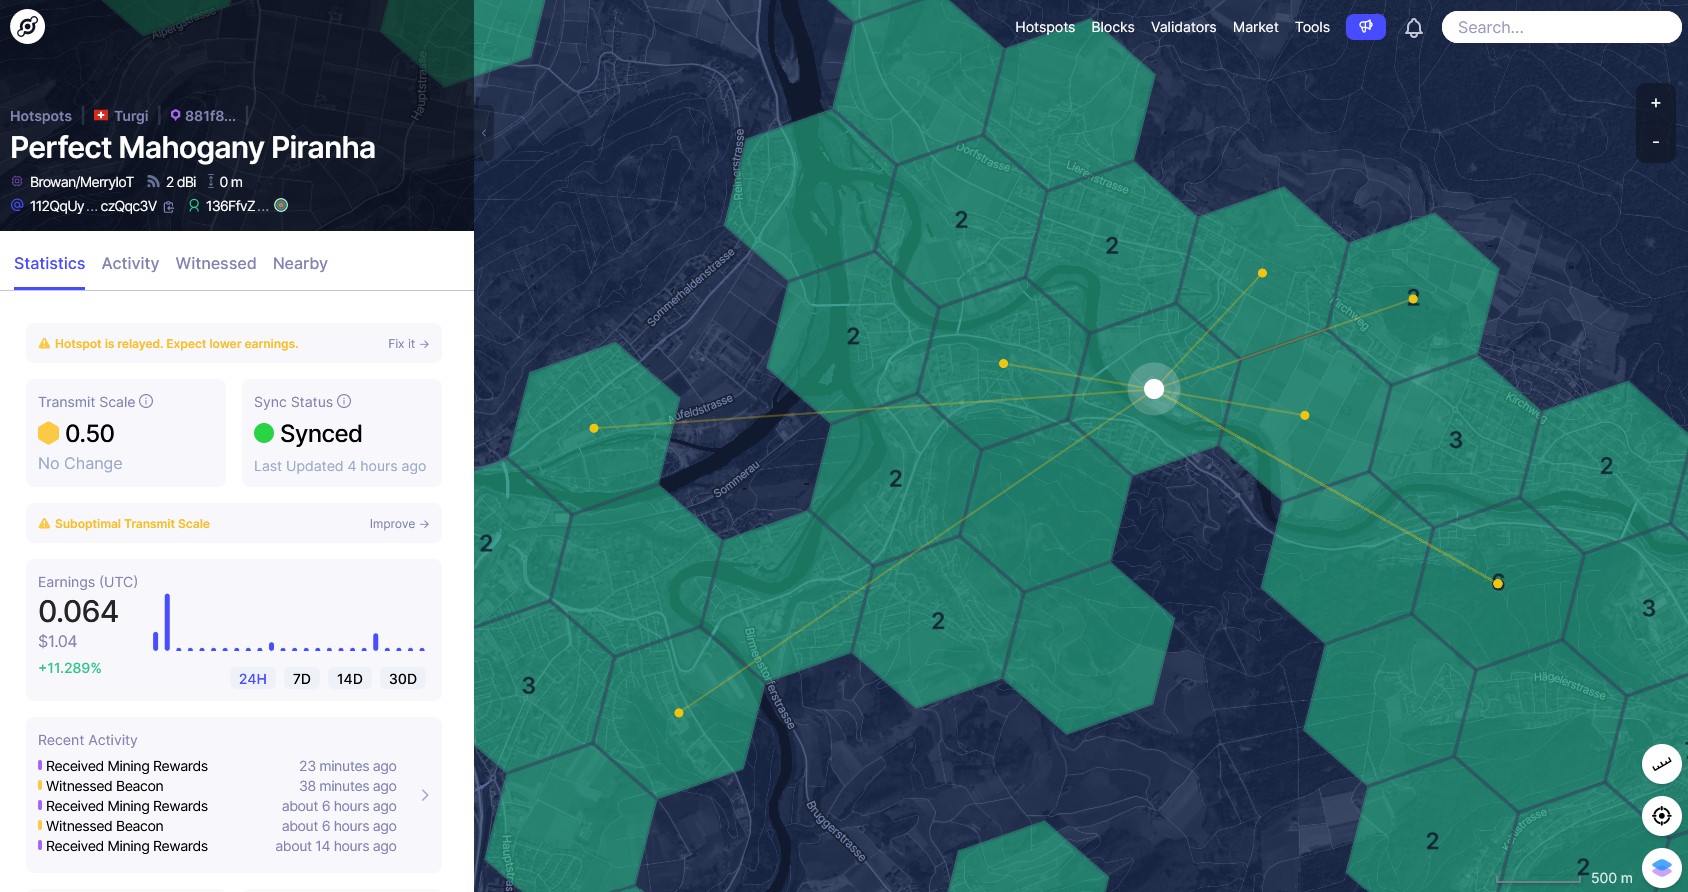Open the Witnessed tab

[216, 263]
